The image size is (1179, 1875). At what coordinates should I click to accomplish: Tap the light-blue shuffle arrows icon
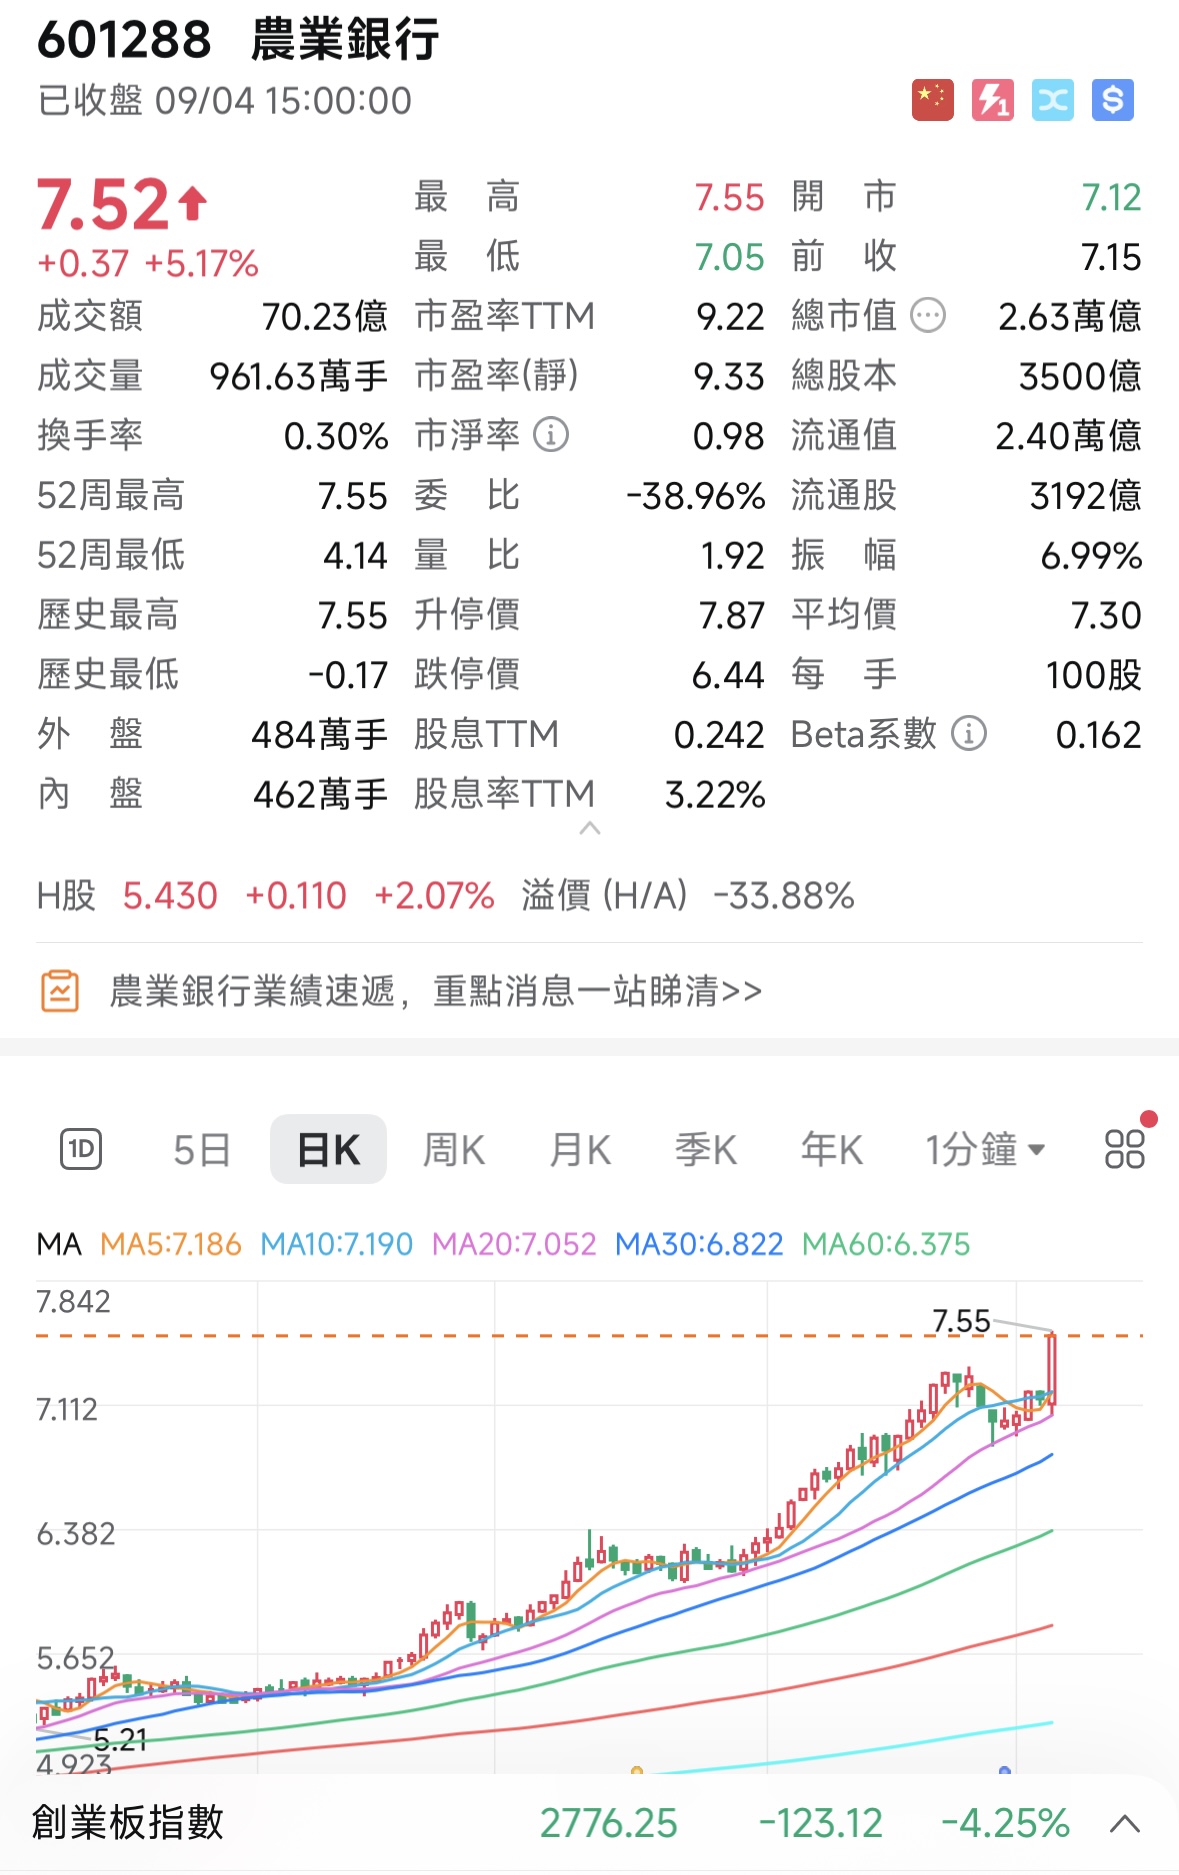point(1052,100)
